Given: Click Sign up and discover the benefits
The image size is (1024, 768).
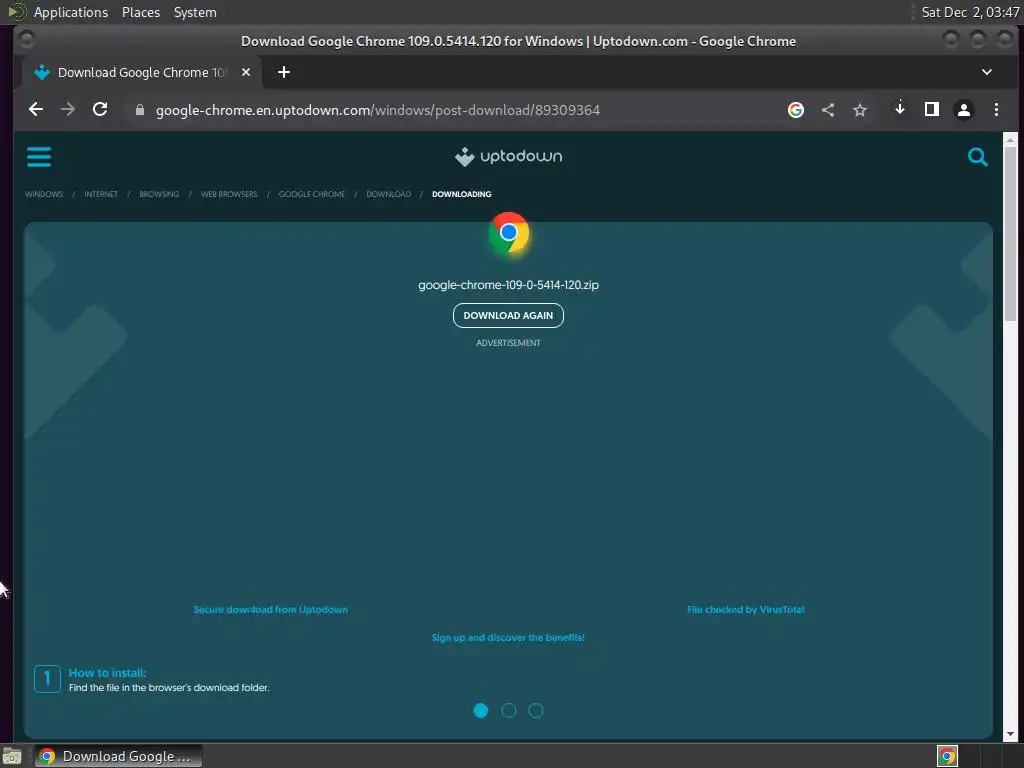Looking at the screenshot, I should (x=508, y=637).
